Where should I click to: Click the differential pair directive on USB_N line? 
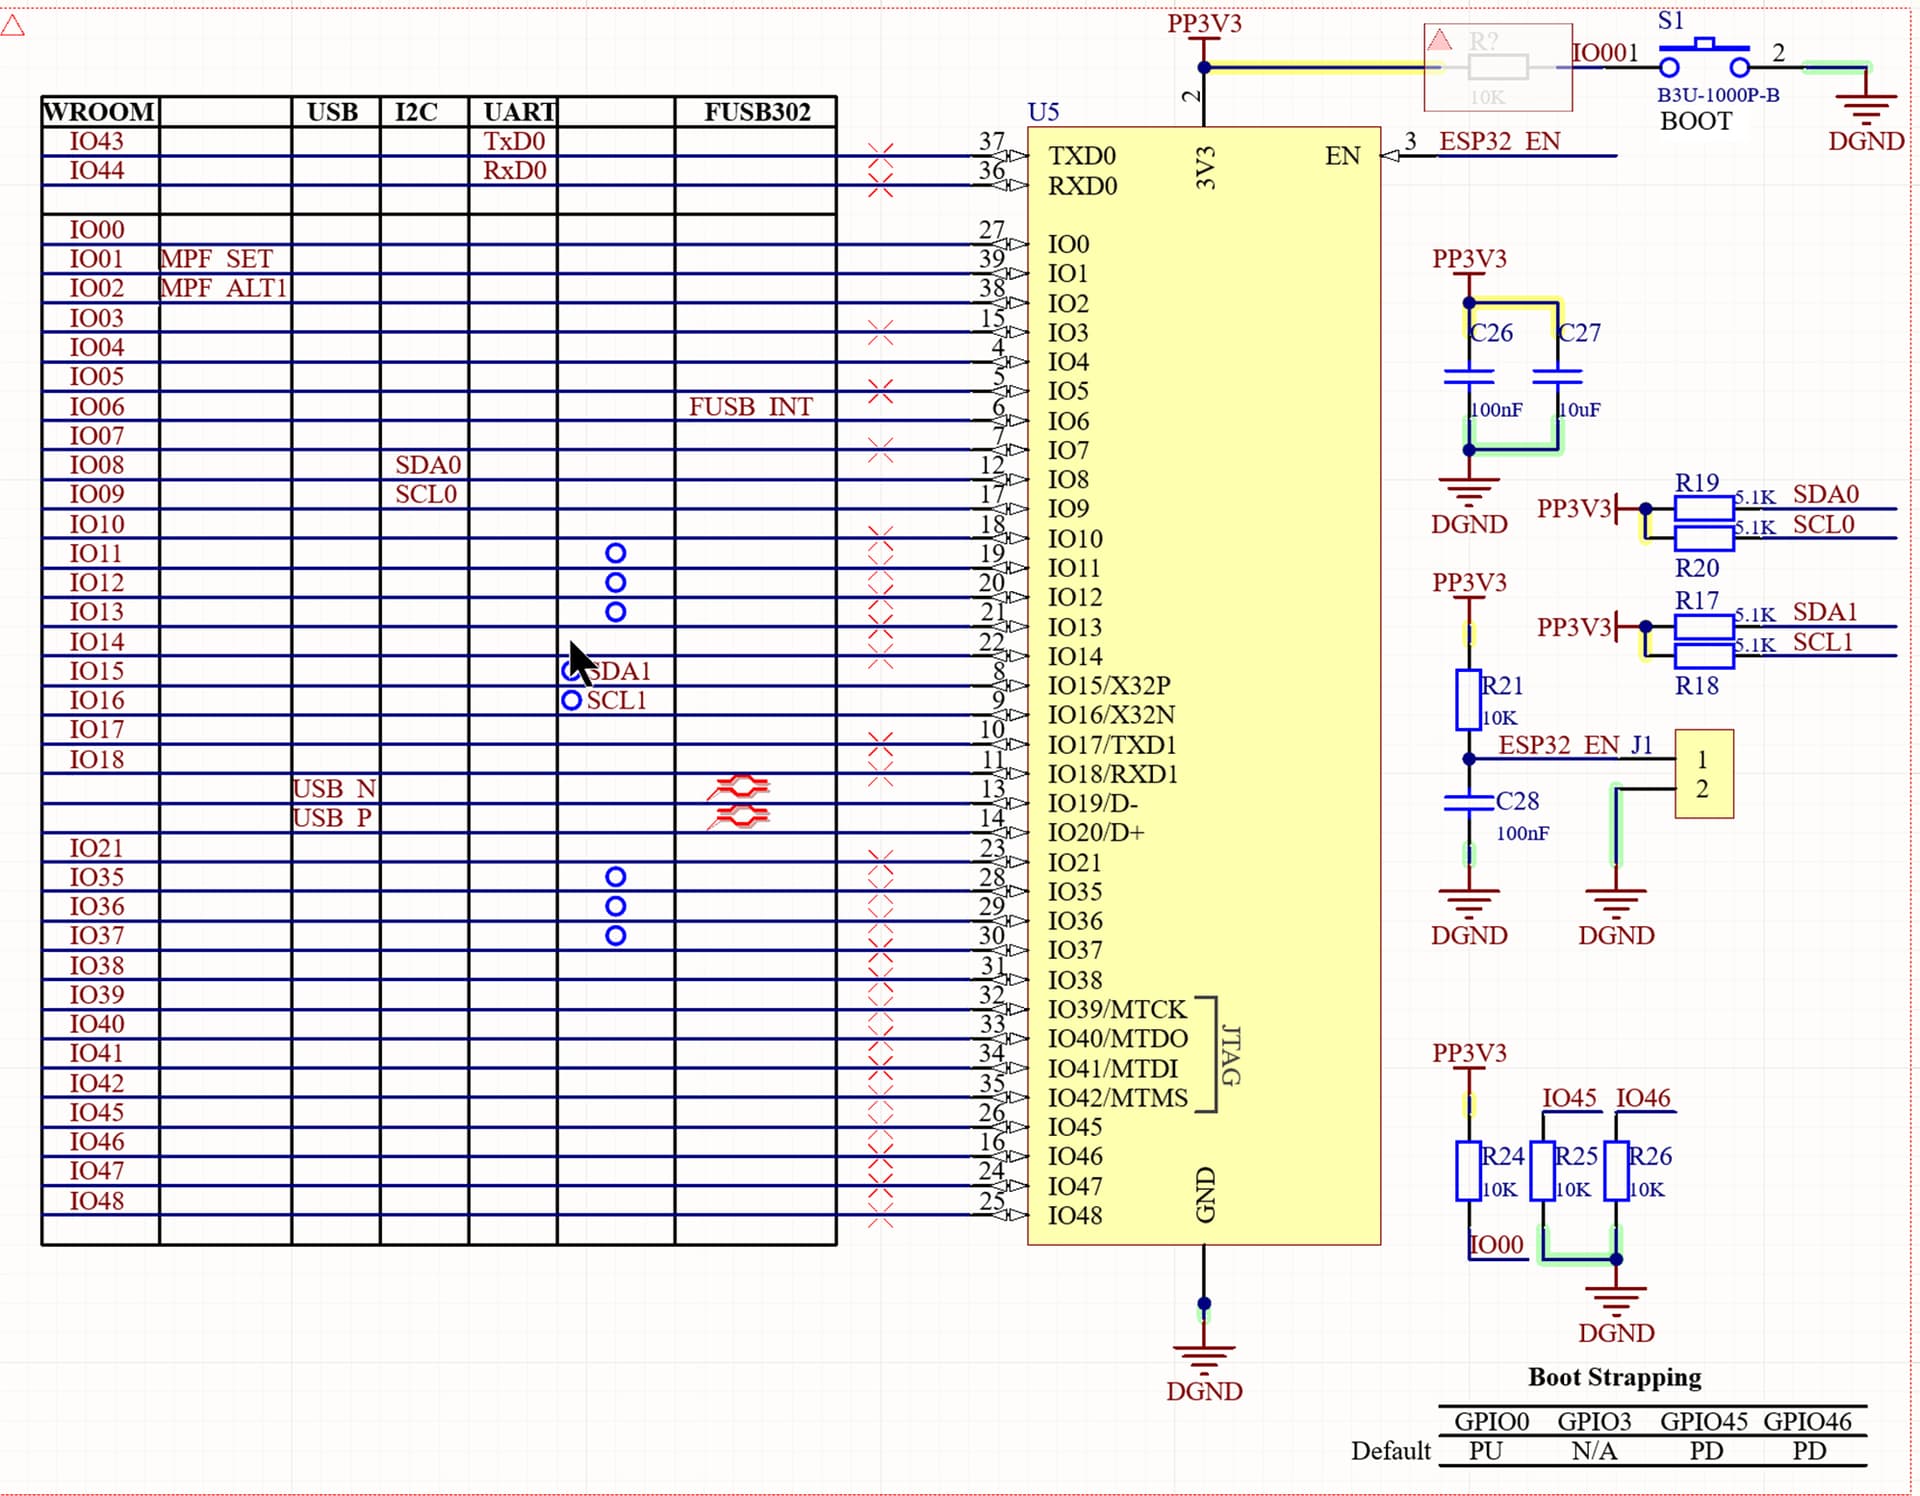point(740,788)
